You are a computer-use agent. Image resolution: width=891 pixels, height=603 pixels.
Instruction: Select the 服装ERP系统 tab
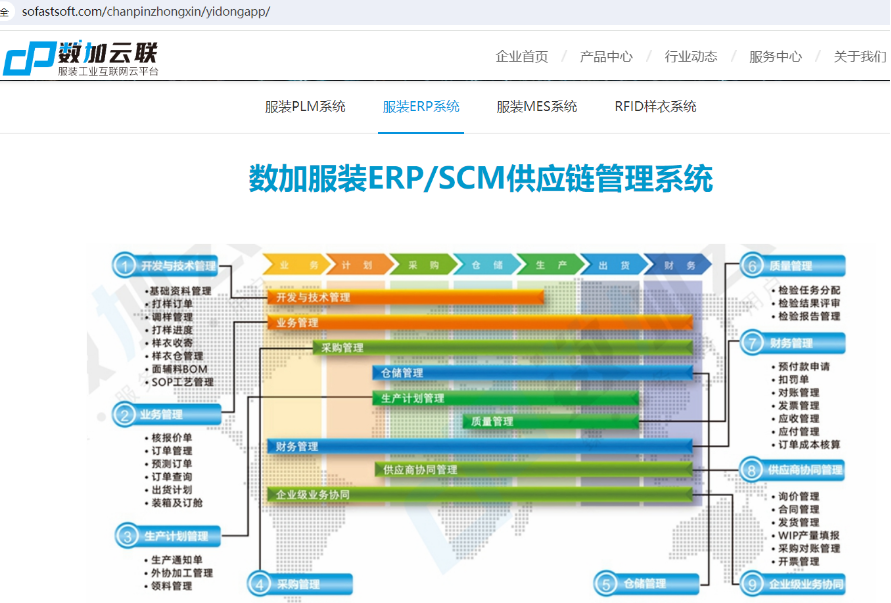(x=421, y=106)
